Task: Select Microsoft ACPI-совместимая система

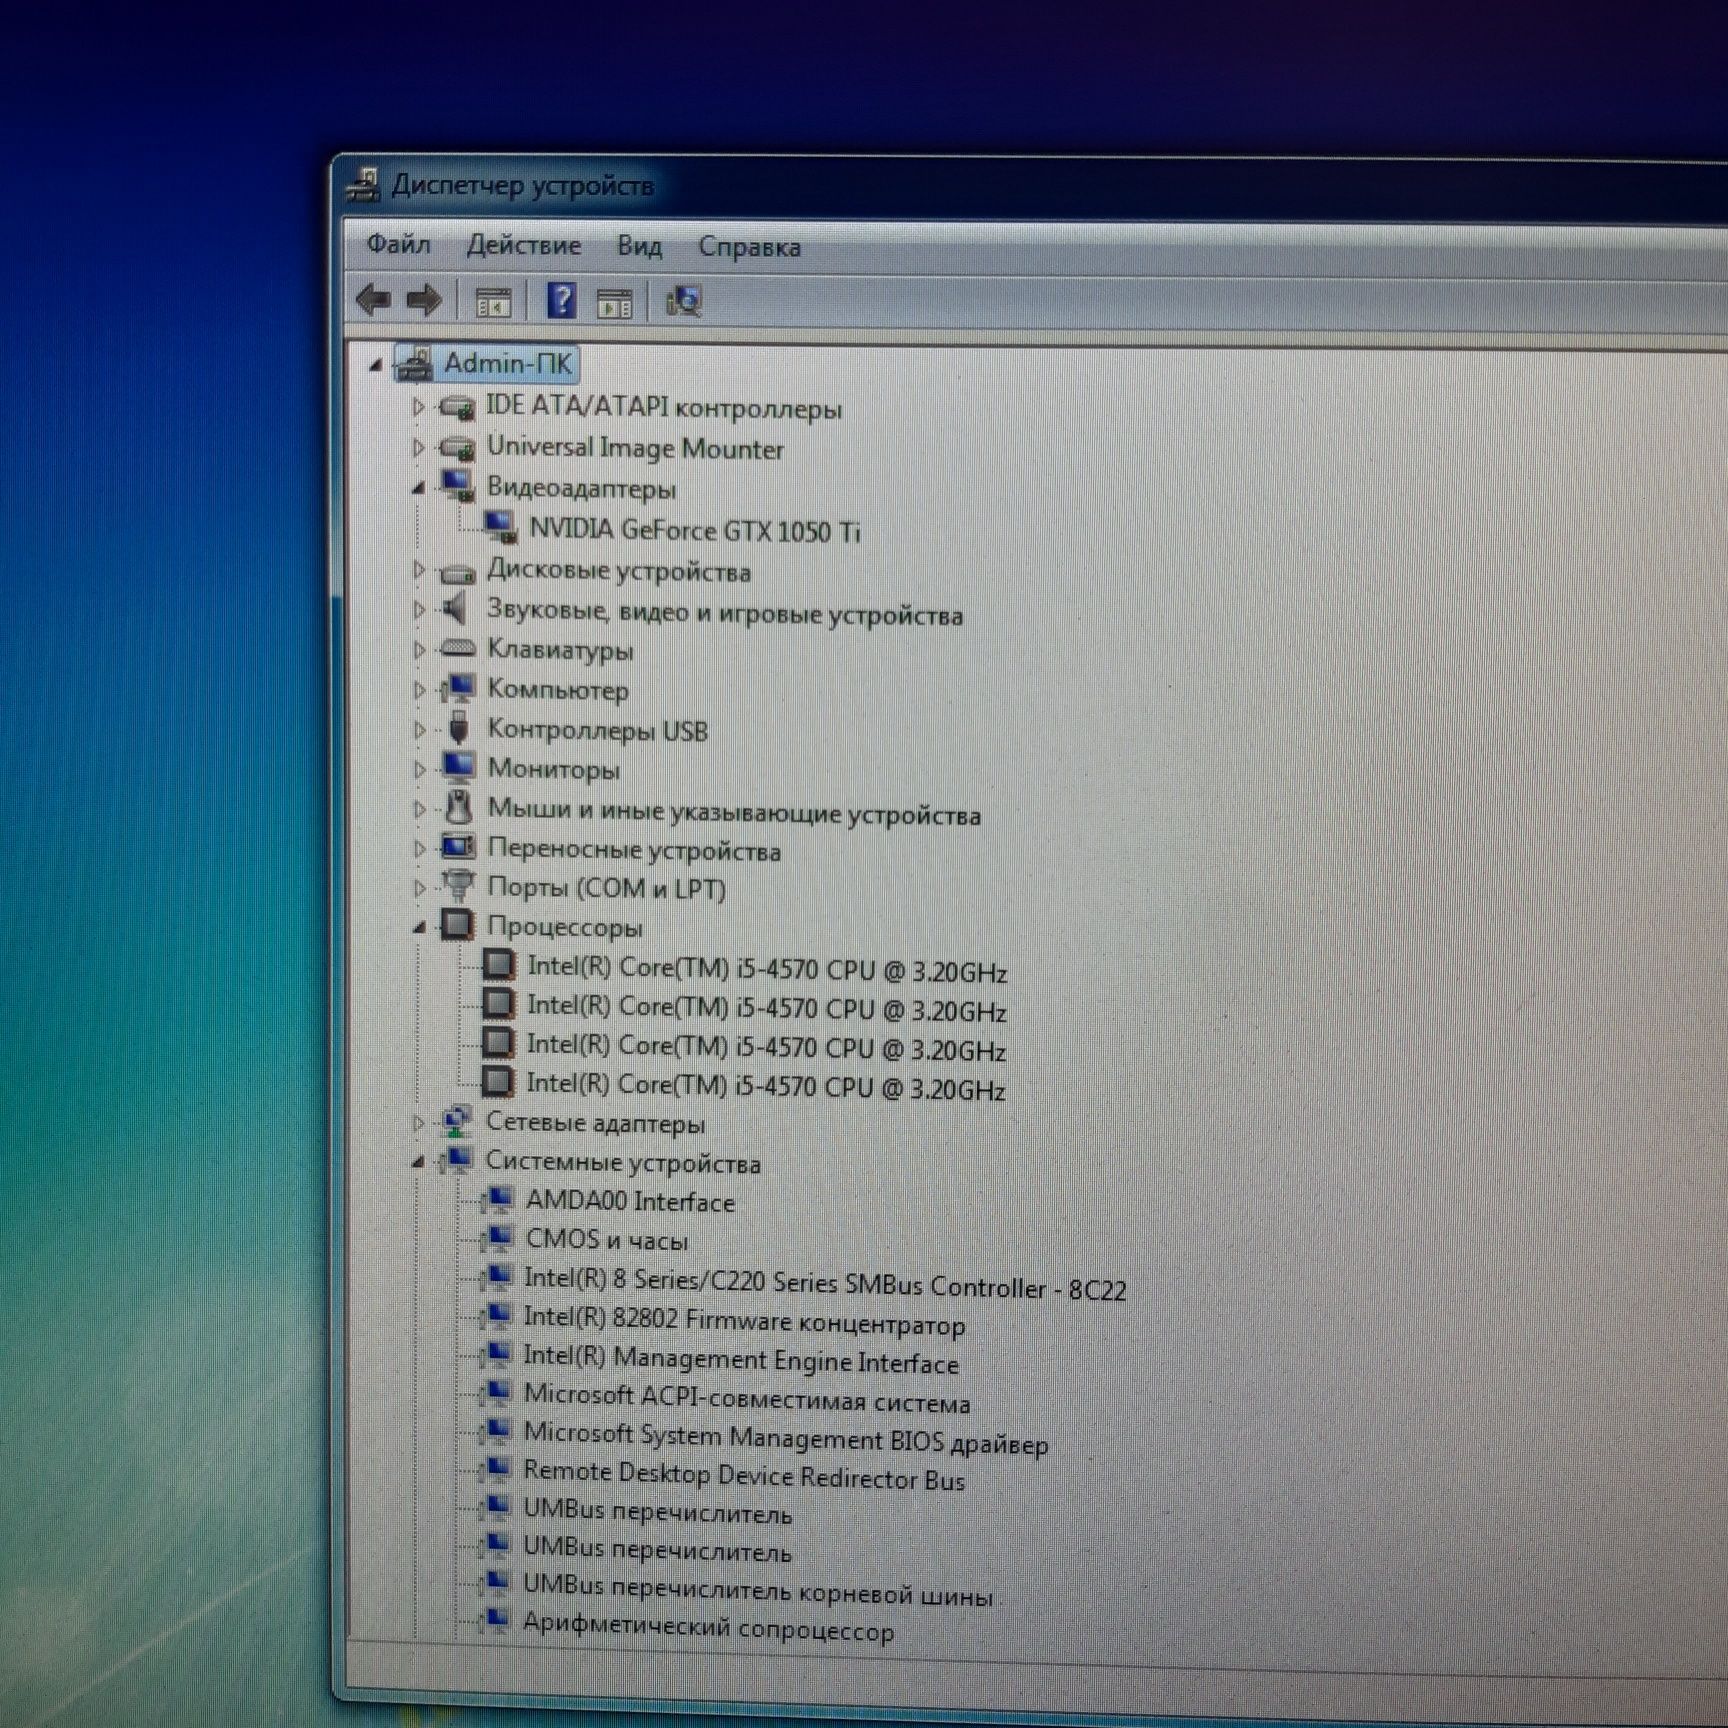Action: (747, 1398)
